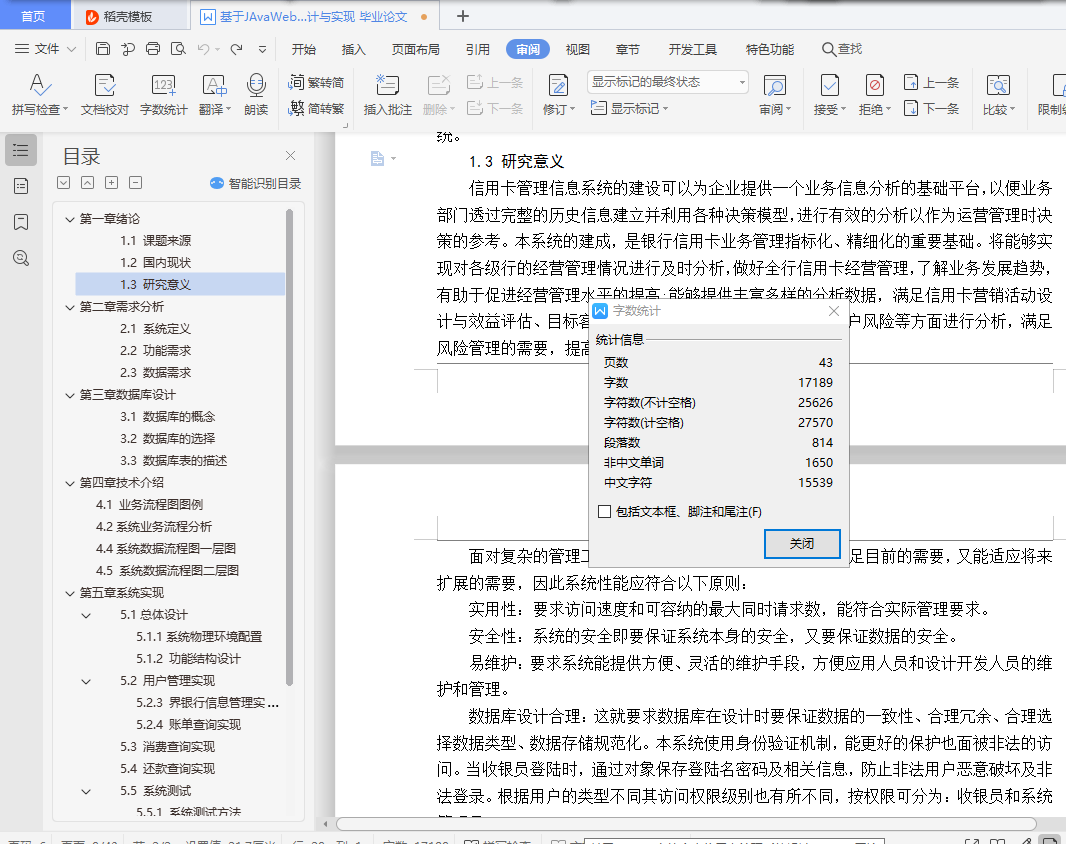This screenshot has width=1066, height=844.
Task: Open the bookmark sidebar icon
Action: [x=21, y=222]
